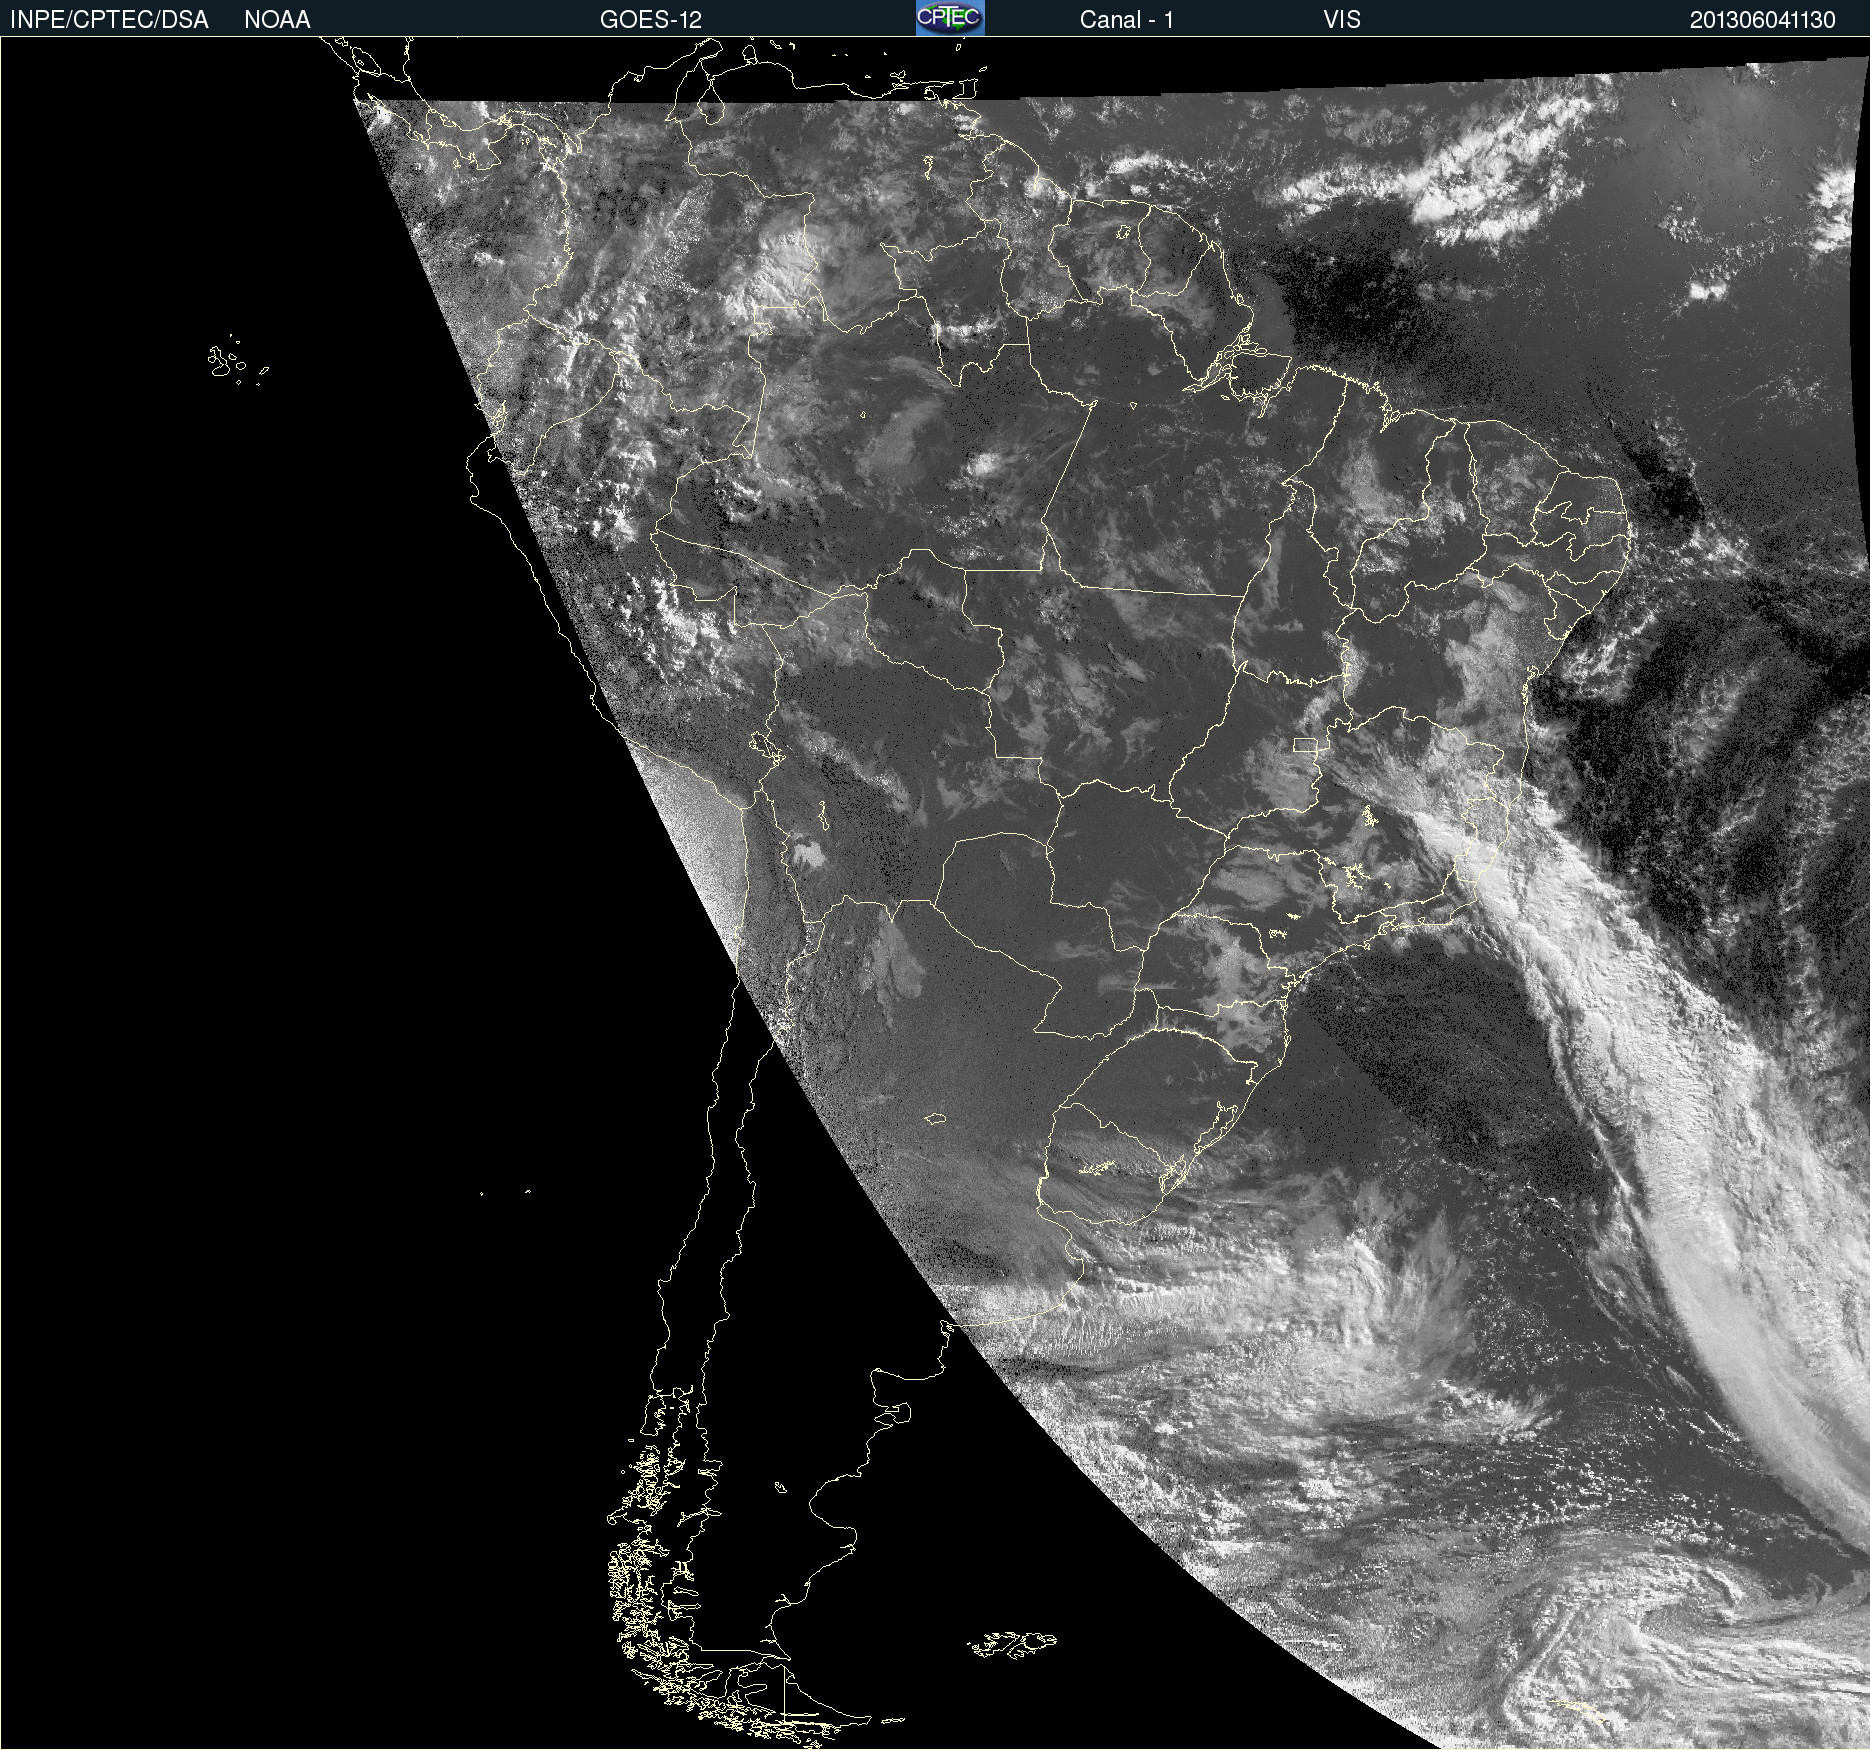Click the INPE/CPTEC/DSA header text
This screenshot has height=1750, width=1870.
[x=109, y=20]
